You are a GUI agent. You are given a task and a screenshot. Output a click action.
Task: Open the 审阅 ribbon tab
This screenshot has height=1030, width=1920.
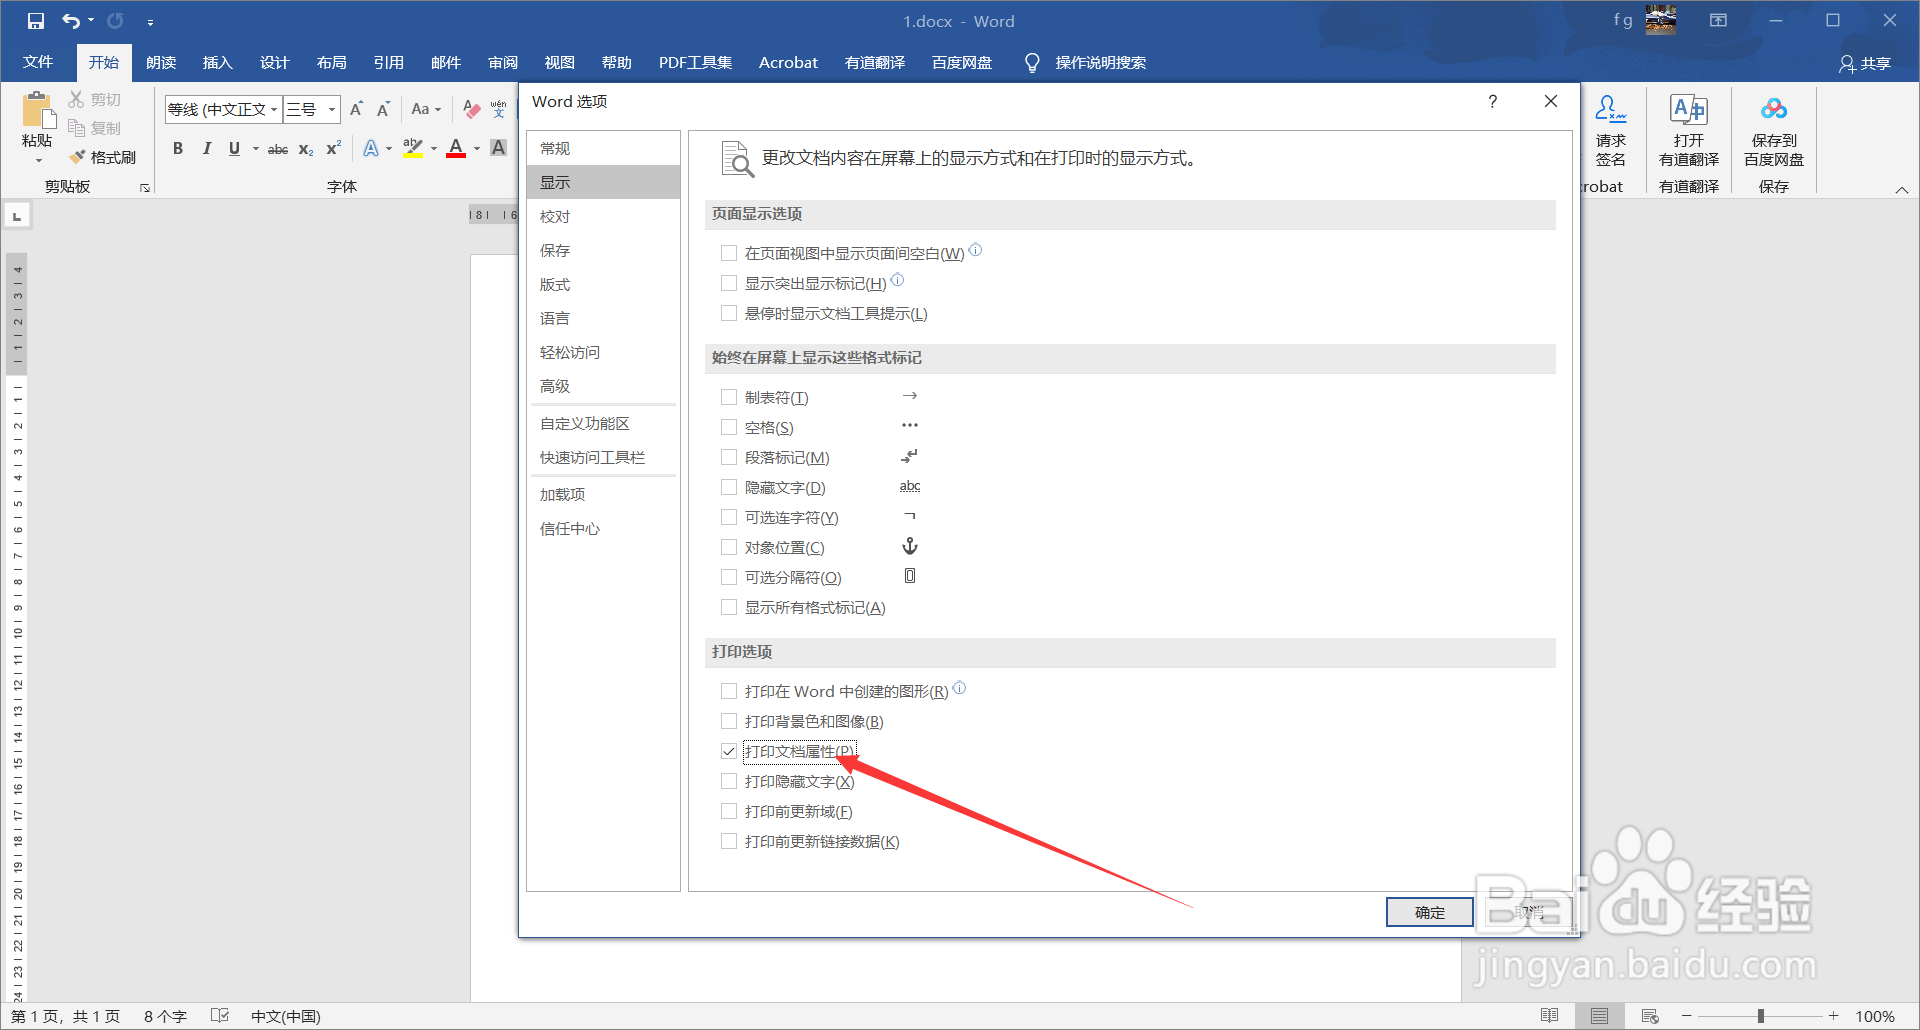point(502,62)
